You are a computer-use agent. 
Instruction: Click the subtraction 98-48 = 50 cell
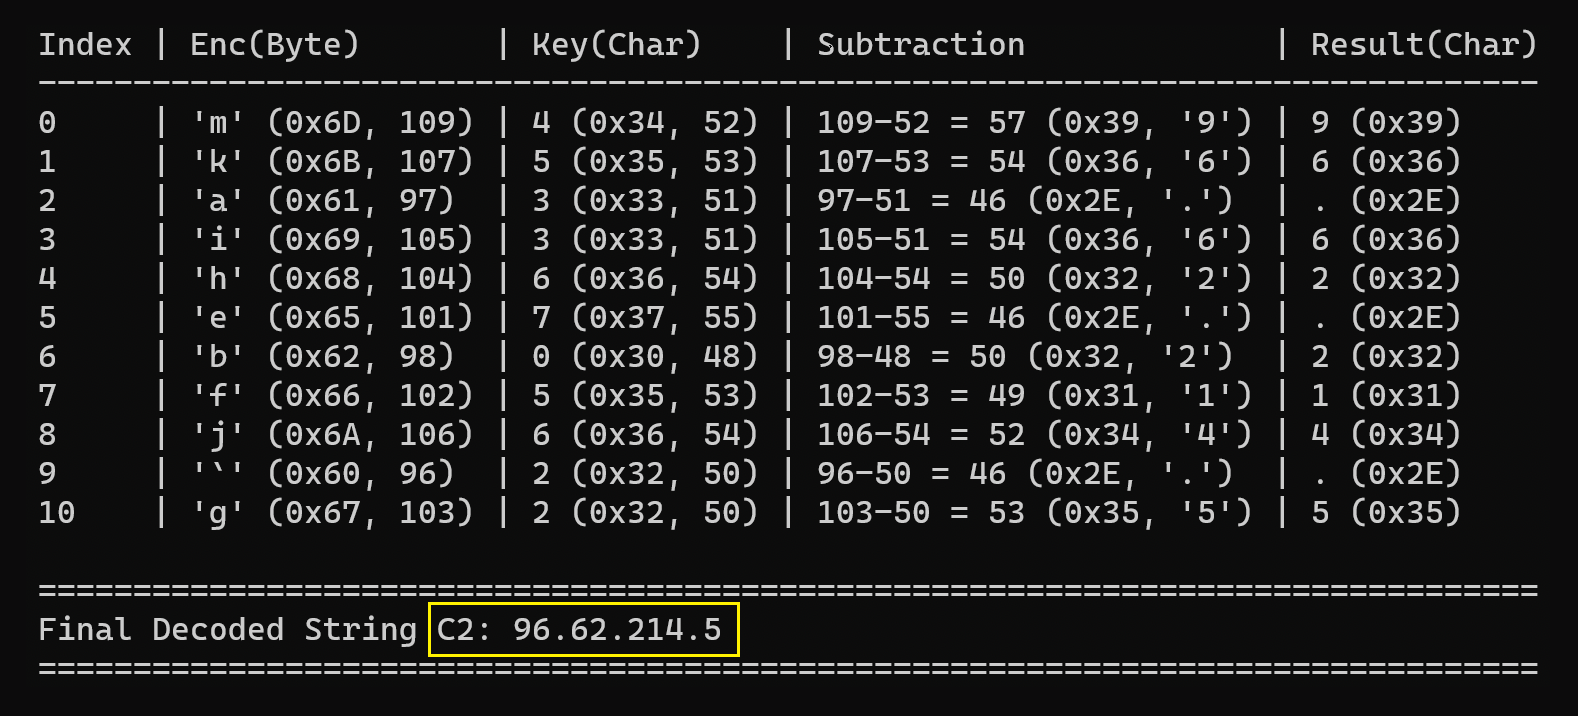1025,357
